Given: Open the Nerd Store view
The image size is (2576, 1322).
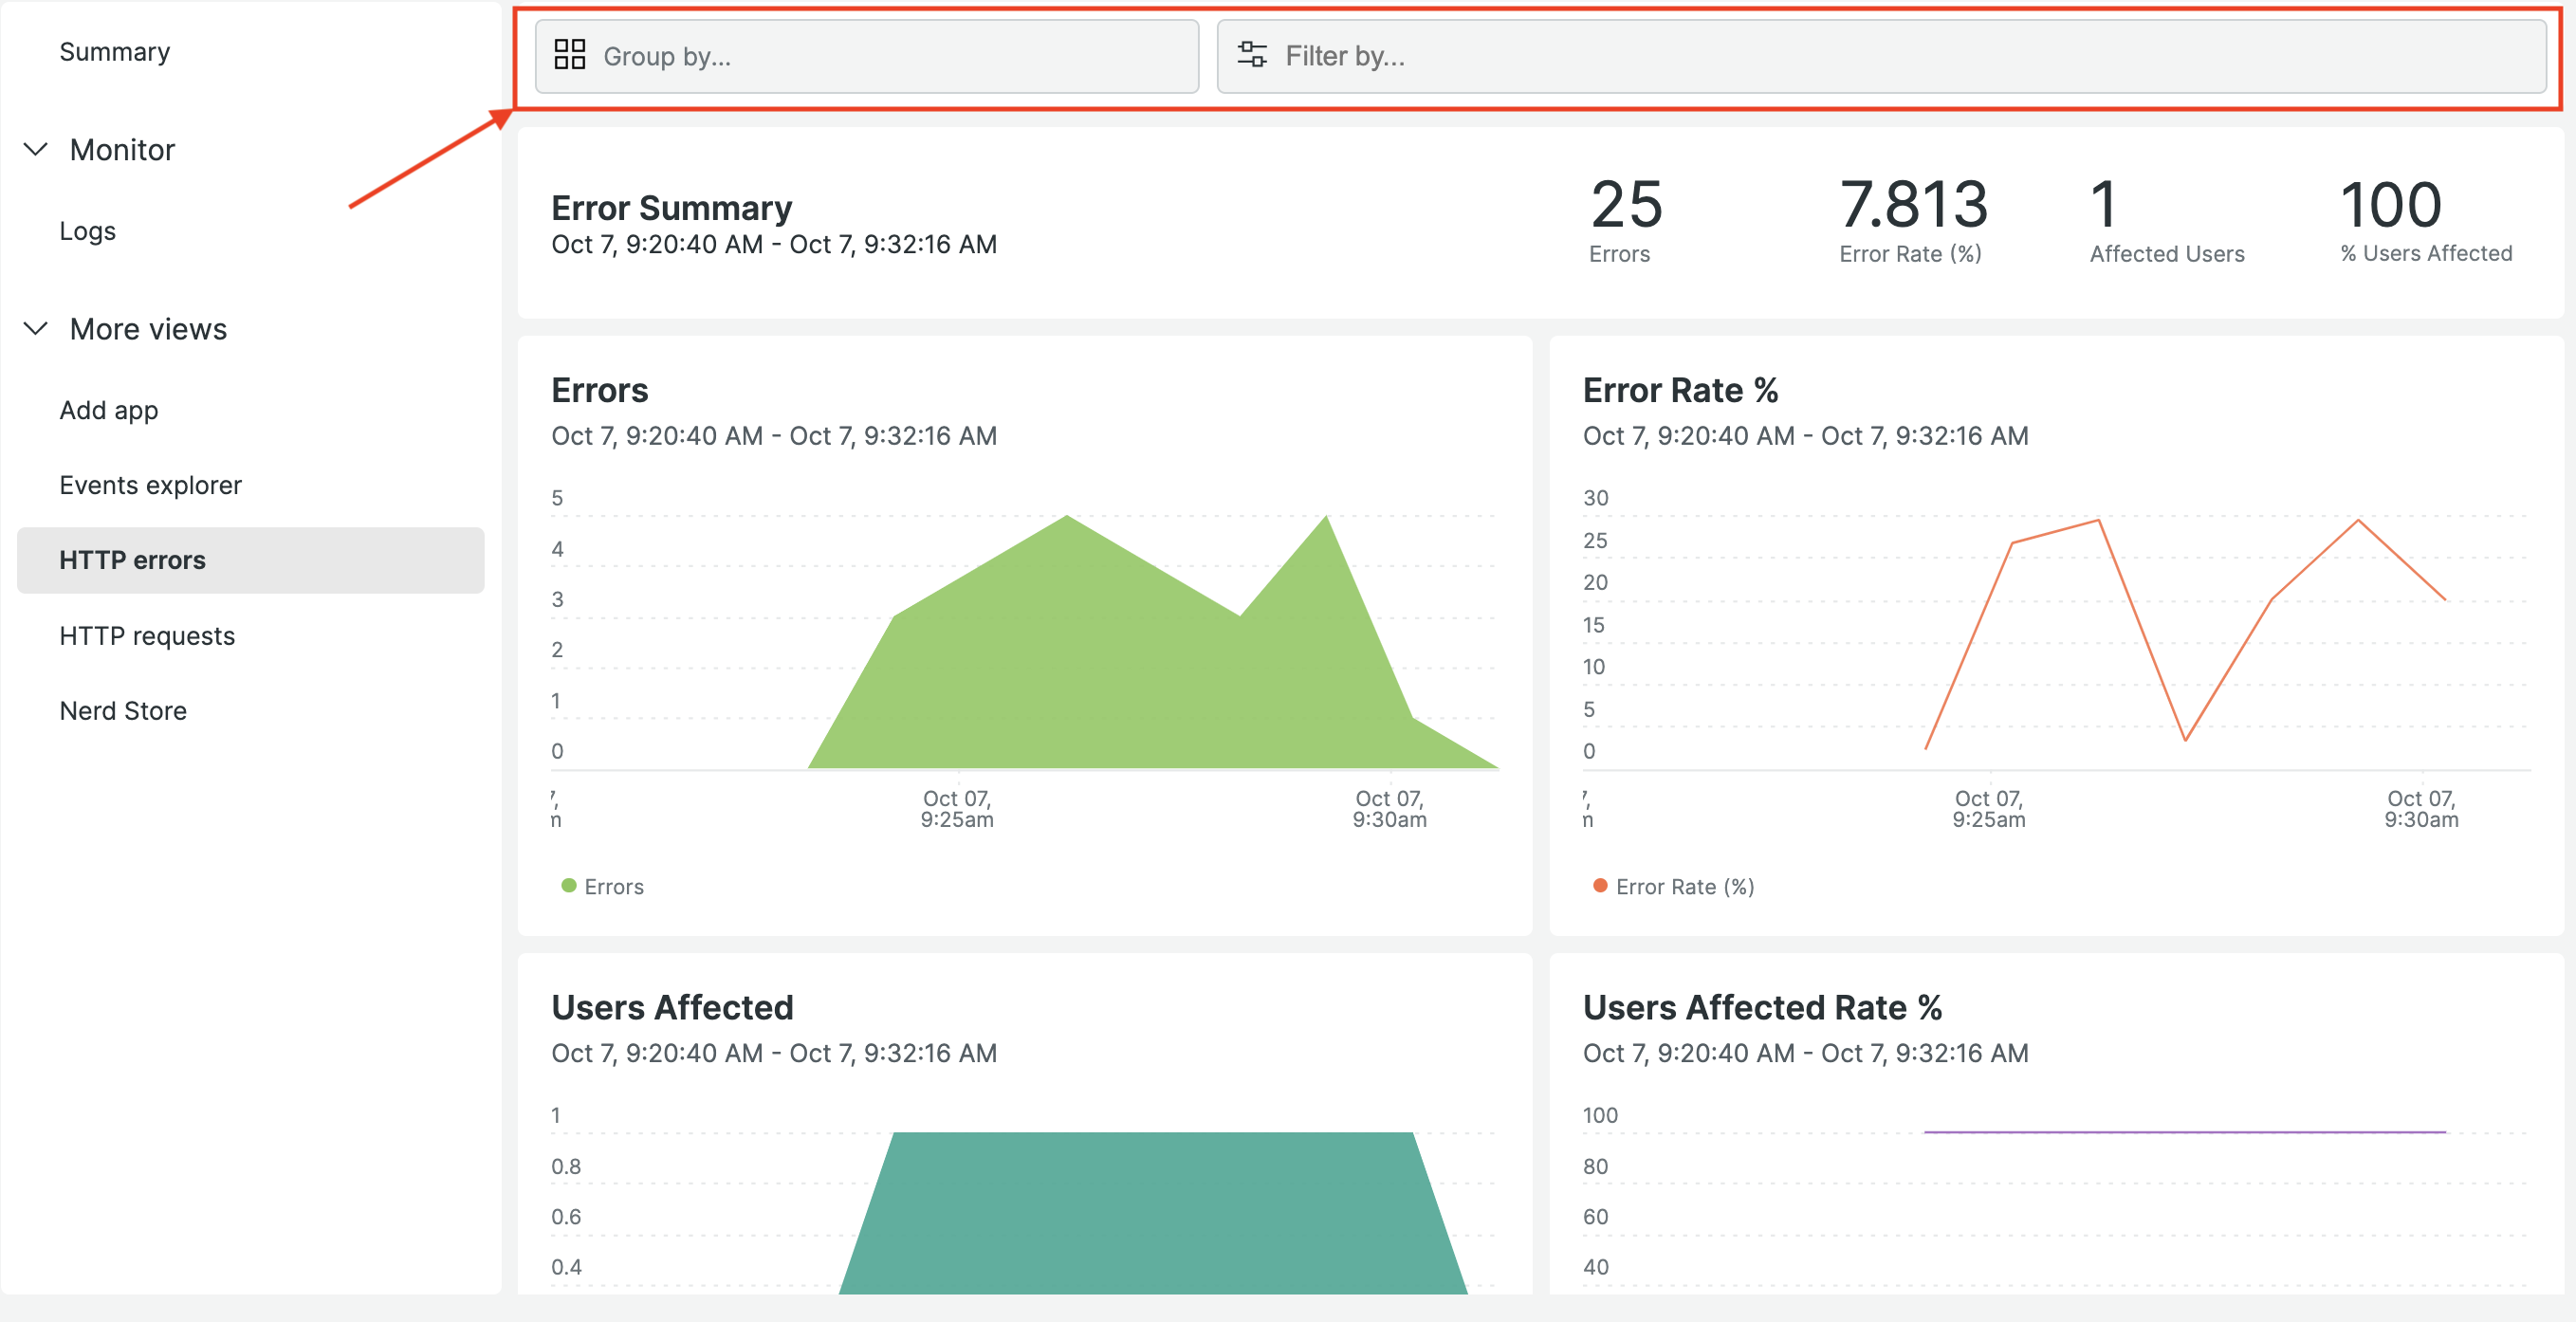Looking at the screenshot, I should 123,711.
